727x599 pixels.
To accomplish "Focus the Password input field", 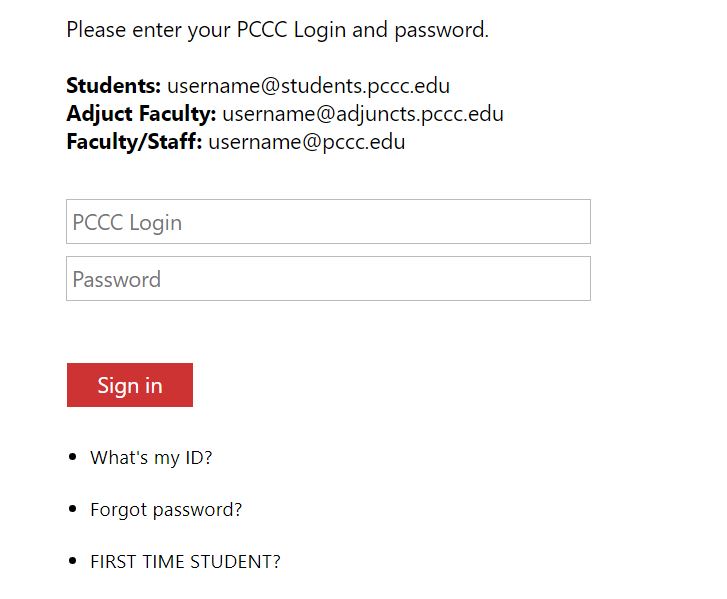I will [328, 279].
